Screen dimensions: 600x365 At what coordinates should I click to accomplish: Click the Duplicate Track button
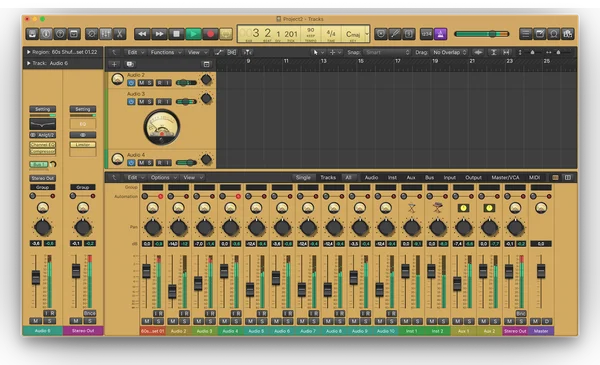tap(130, 64)
